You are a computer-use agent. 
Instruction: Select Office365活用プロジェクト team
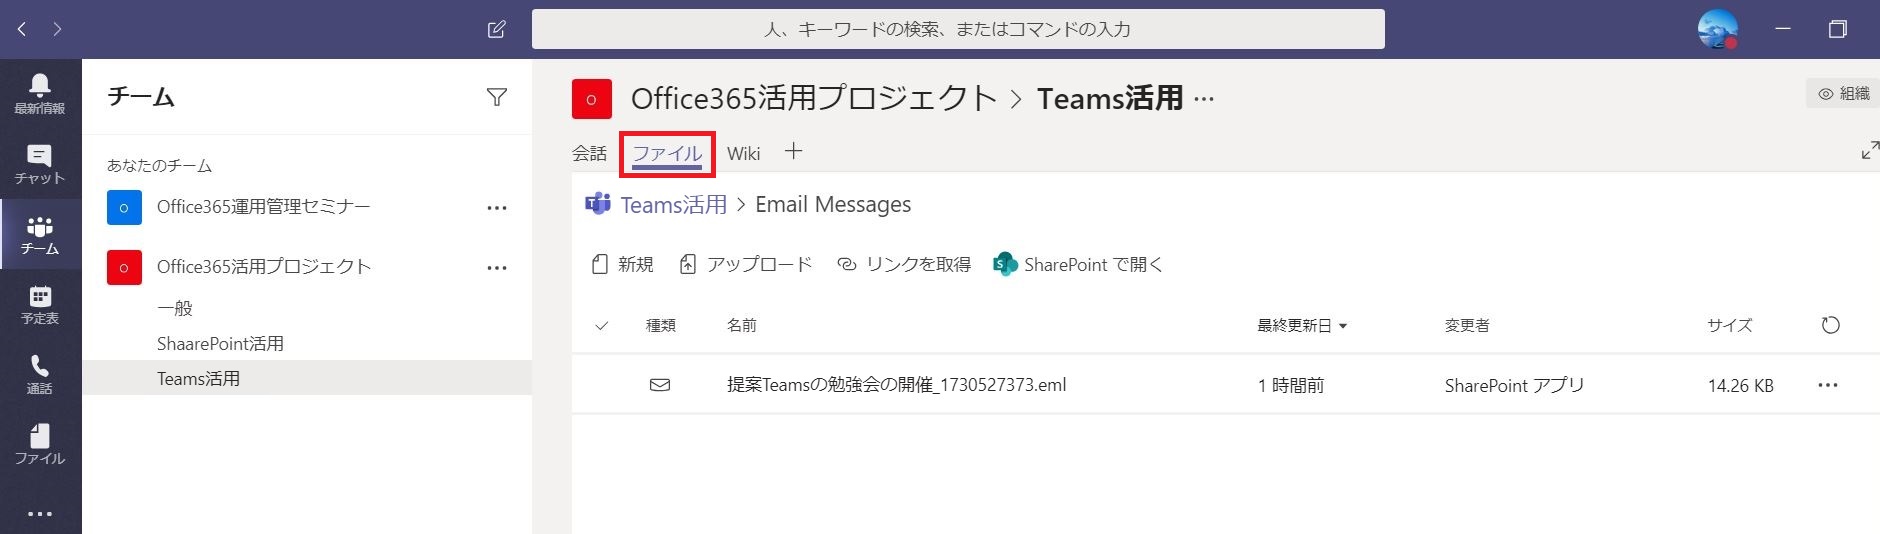[x=307, y=267]
